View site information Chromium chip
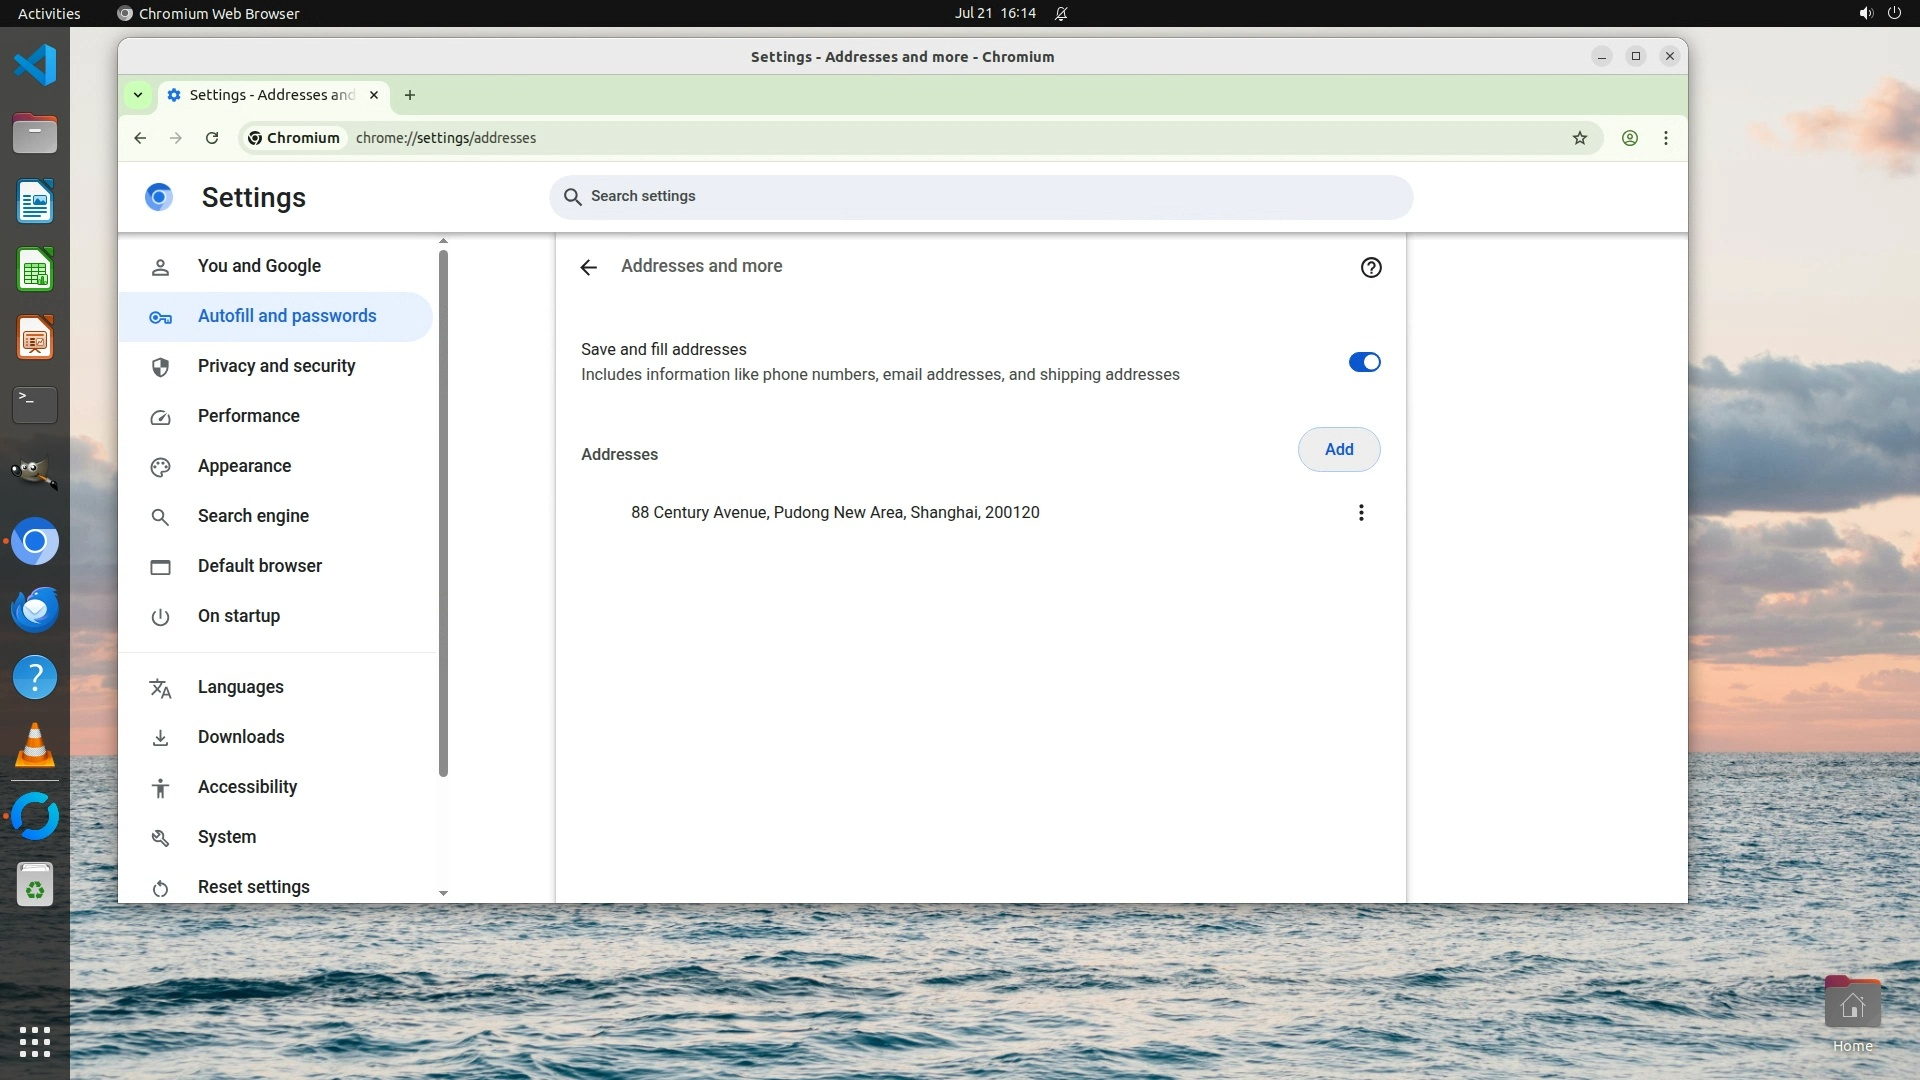The height and width of the screenshot is (1080, 1920). coord(294,138)
